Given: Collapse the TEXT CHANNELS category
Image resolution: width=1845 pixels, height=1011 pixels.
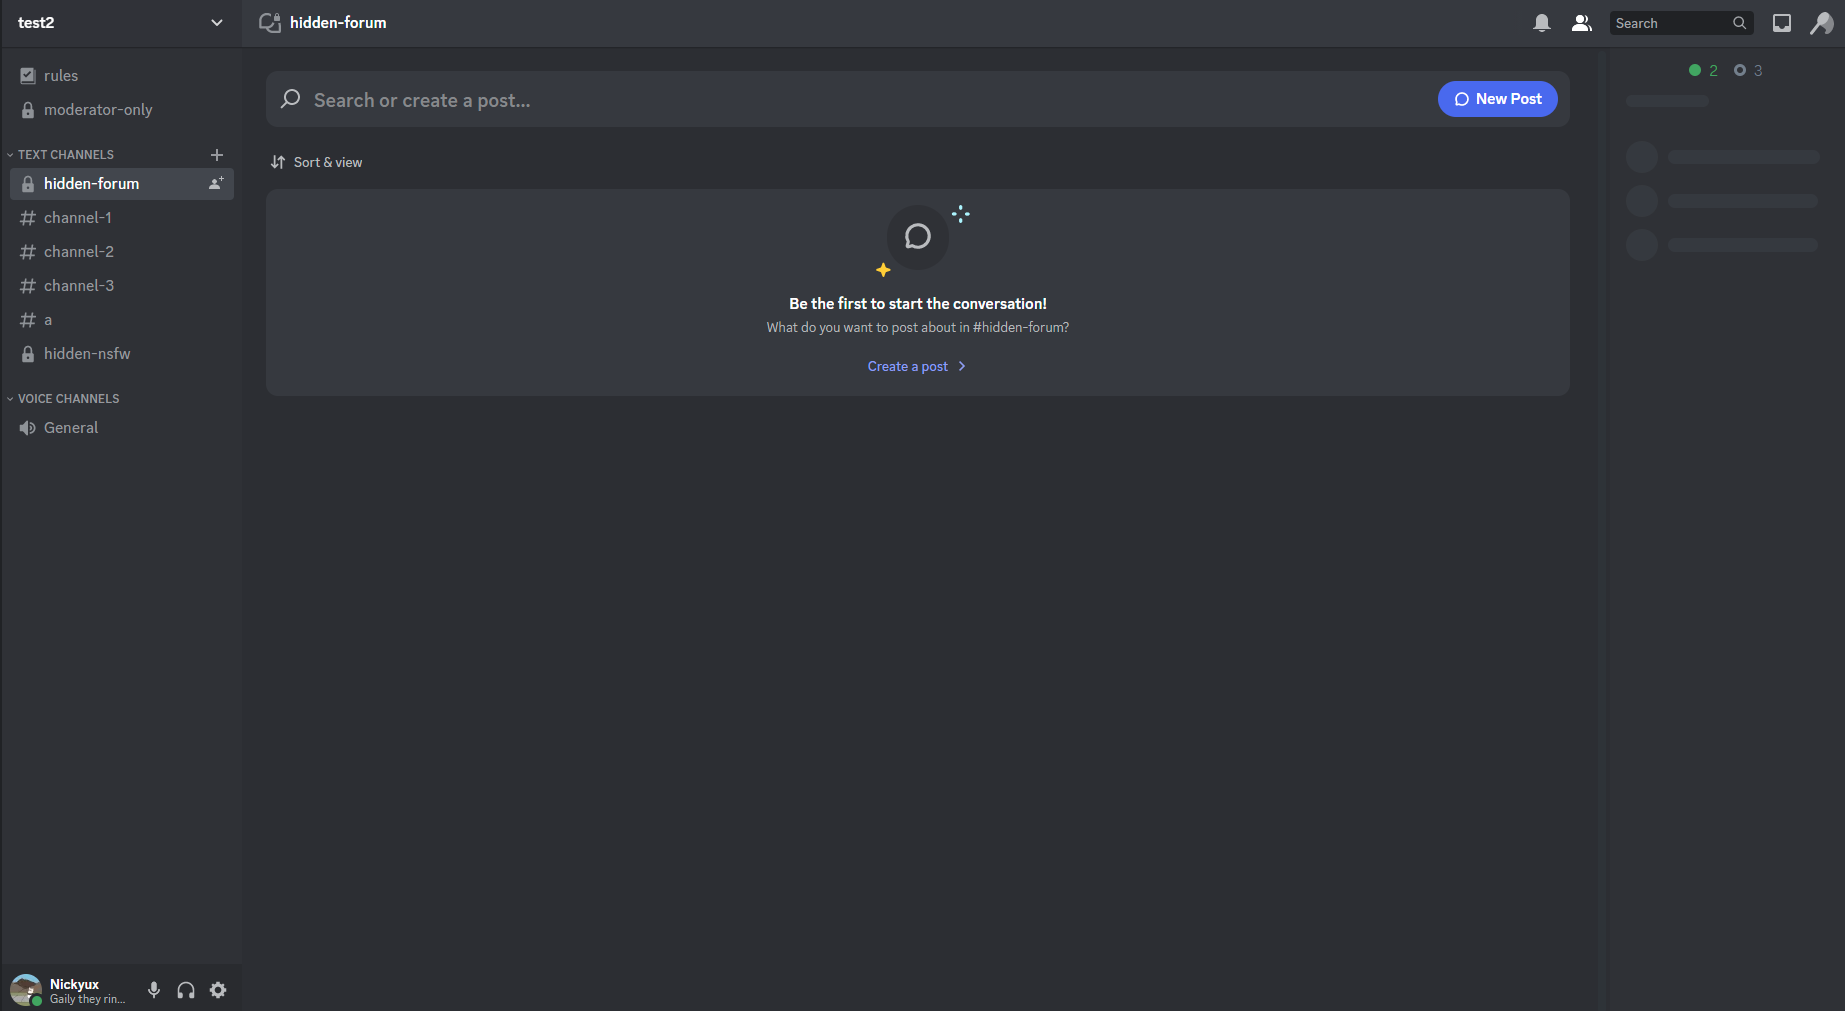Looking at the screenshot, I should click(65, 154).
